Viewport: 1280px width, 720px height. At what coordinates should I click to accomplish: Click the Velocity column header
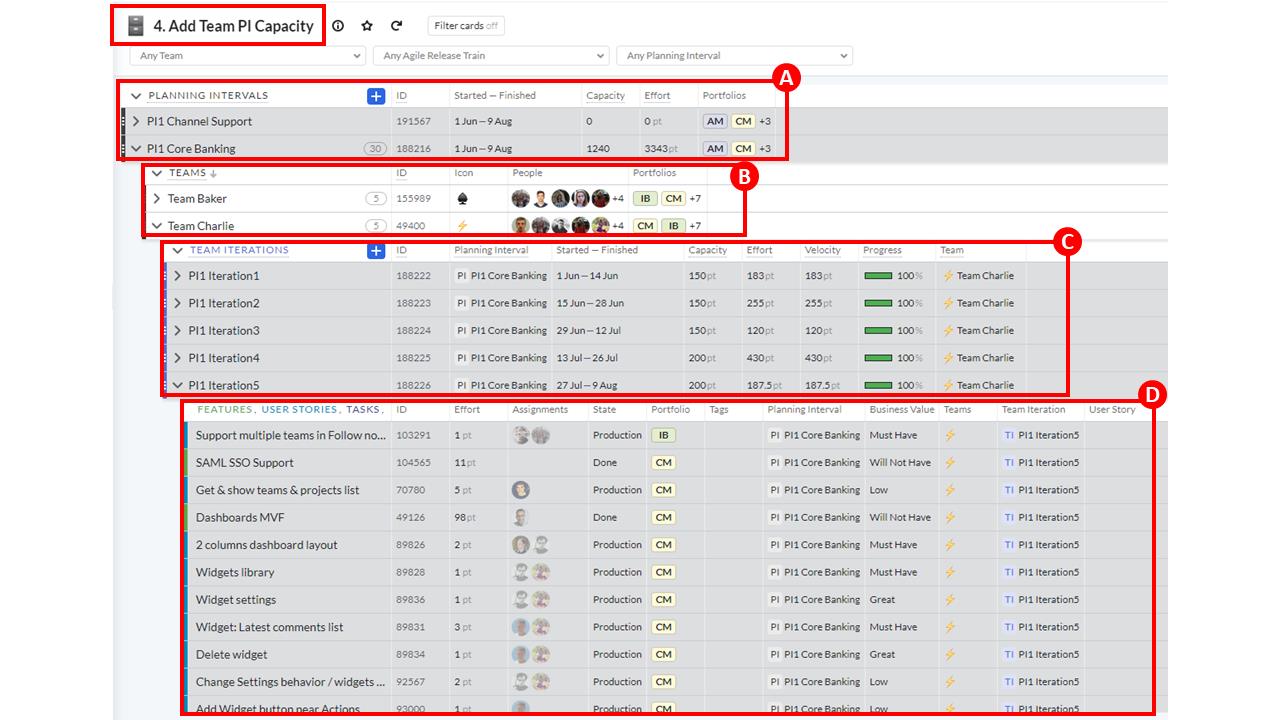point(823,250)
